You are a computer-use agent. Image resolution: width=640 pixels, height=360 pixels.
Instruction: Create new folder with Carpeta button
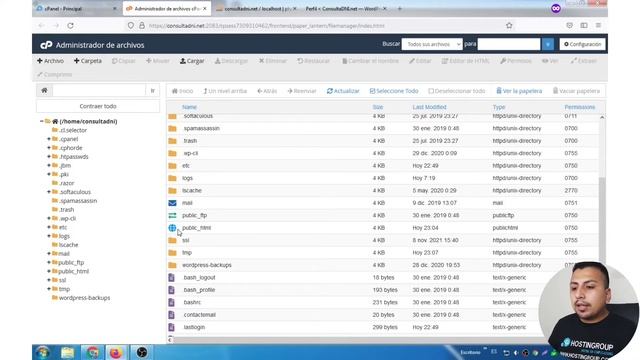click(88, 61)
